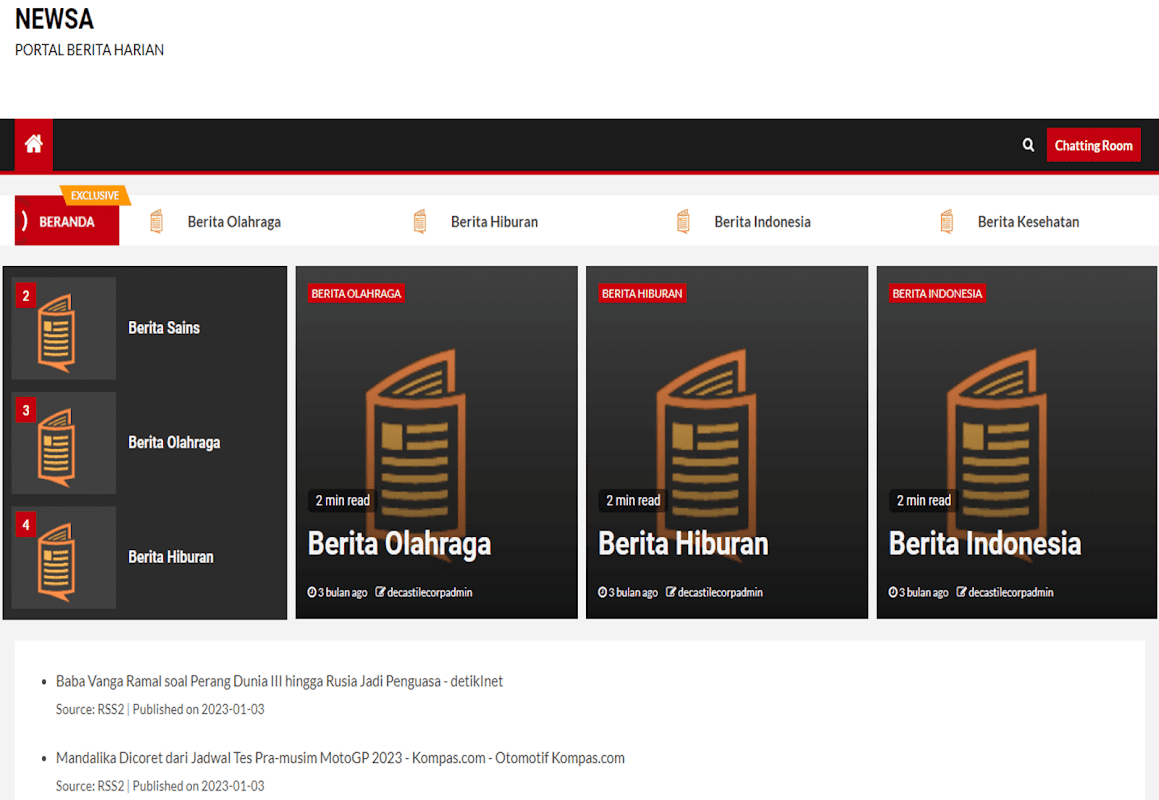Click clock icon on Berita Hiburan card
The height and width of the screenshot is (800, 1159).
pos(602,592)
